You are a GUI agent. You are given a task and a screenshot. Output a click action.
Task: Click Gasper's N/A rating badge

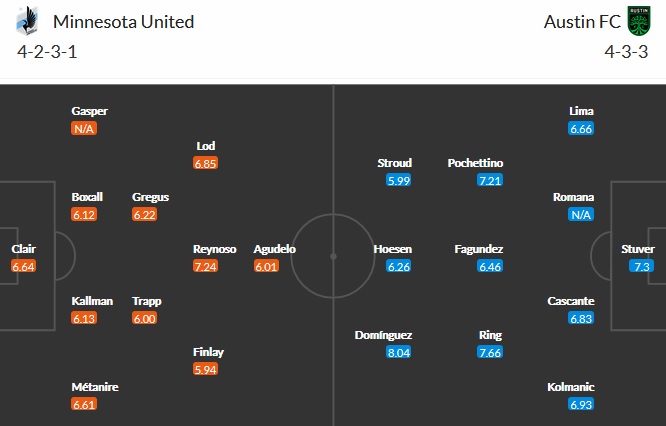[x=84, y=128]
